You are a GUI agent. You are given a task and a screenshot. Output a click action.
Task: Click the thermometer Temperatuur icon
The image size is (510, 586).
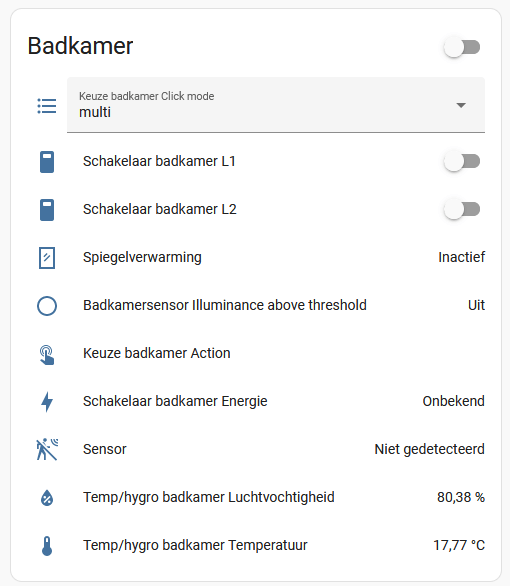[47, 546]
